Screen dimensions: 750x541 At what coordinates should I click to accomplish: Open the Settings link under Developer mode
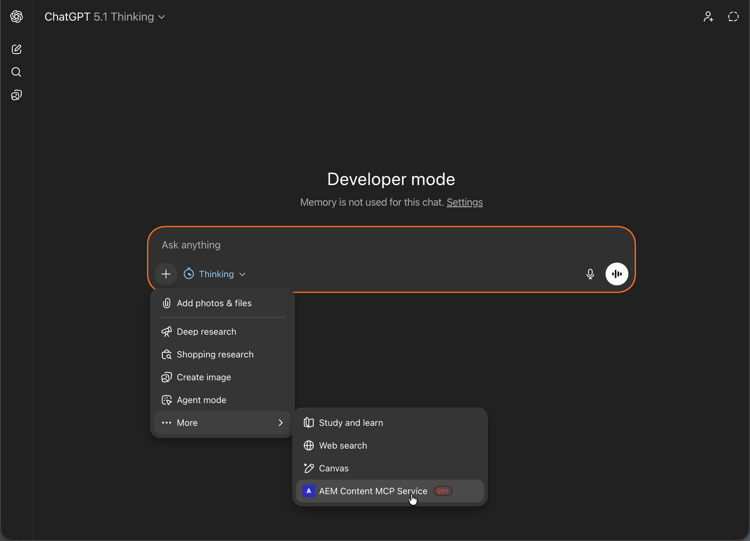click(x=464, y=202)
